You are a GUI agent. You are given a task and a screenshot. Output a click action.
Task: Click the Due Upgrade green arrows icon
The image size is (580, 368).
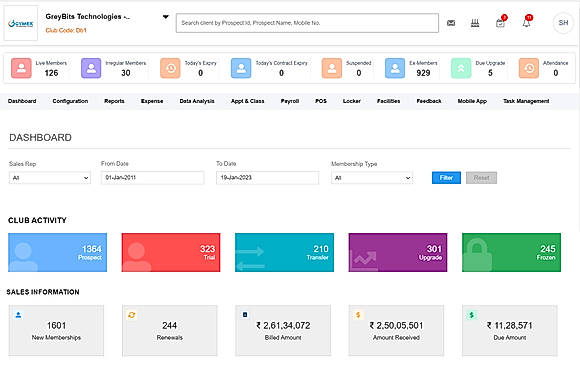[461, 68]
